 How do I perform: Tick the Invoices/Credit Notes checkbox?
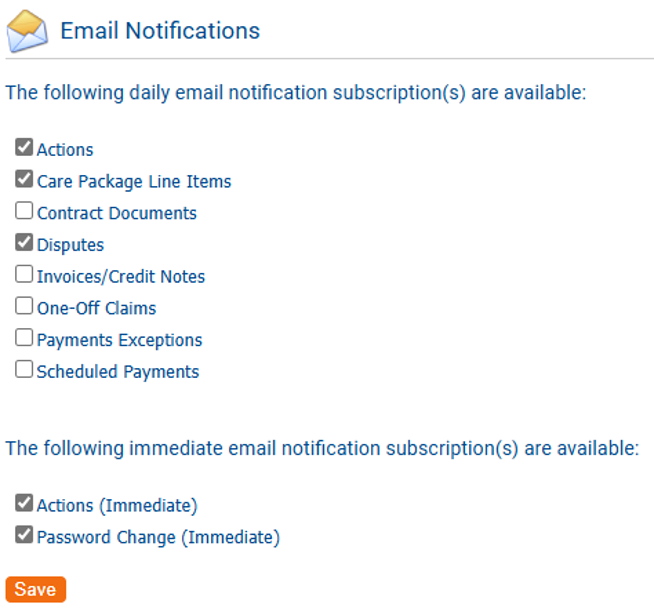click(24, 275)
